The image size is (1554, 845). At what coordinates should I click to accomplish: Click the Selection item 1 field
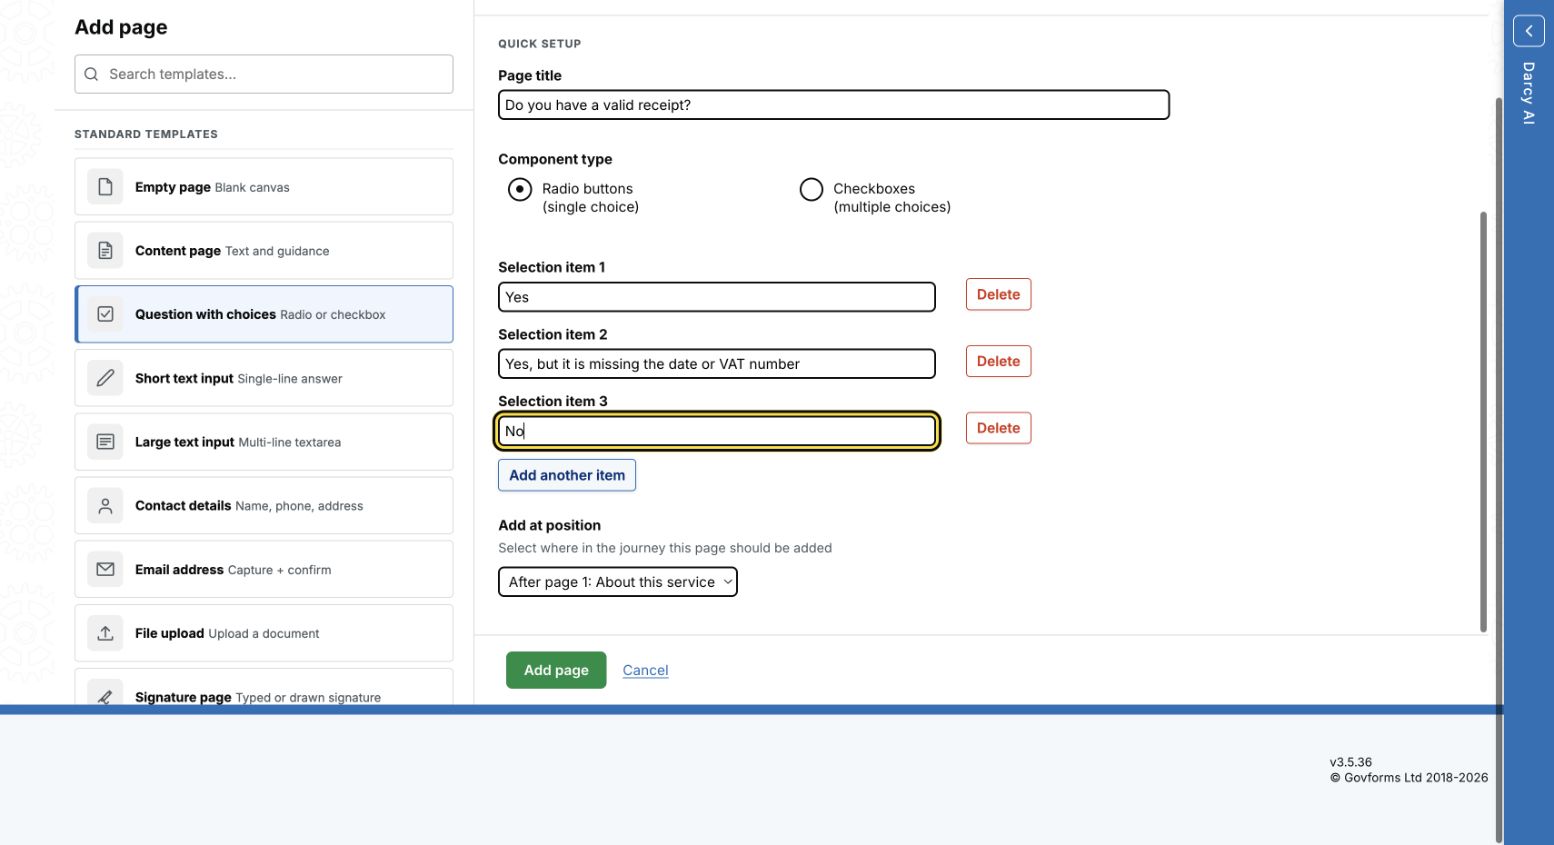[716, 297]
